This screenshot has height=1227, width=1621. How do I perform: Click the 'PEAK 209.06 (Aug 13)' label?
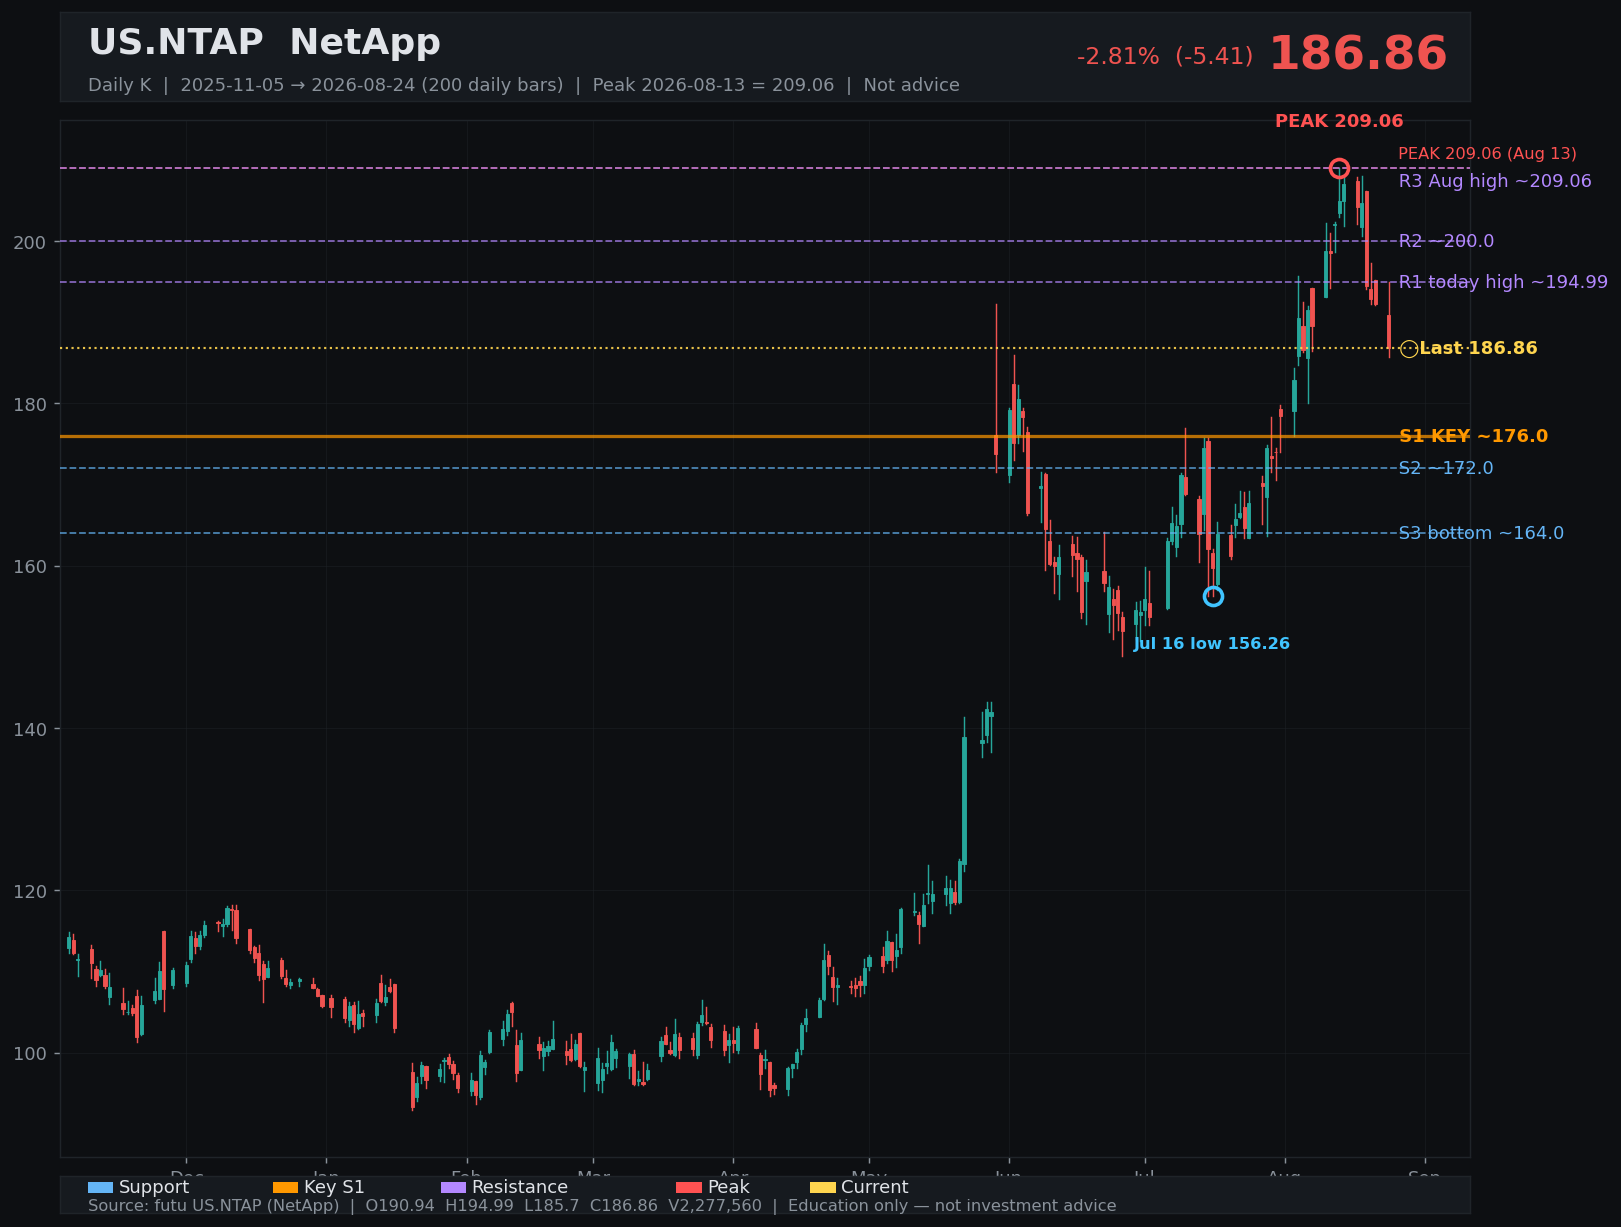(1487, 154)
